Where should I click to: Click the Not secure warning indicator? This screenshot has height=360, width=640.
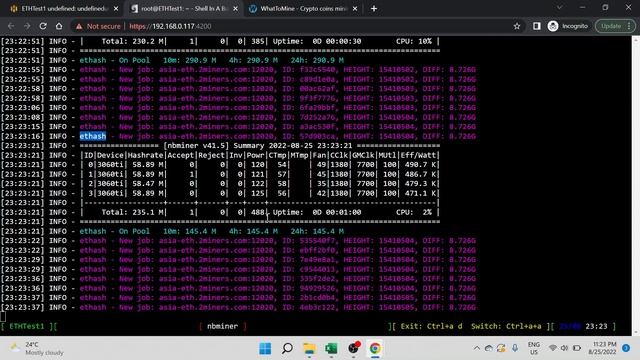pyautogui.click(x=98, y=26)
